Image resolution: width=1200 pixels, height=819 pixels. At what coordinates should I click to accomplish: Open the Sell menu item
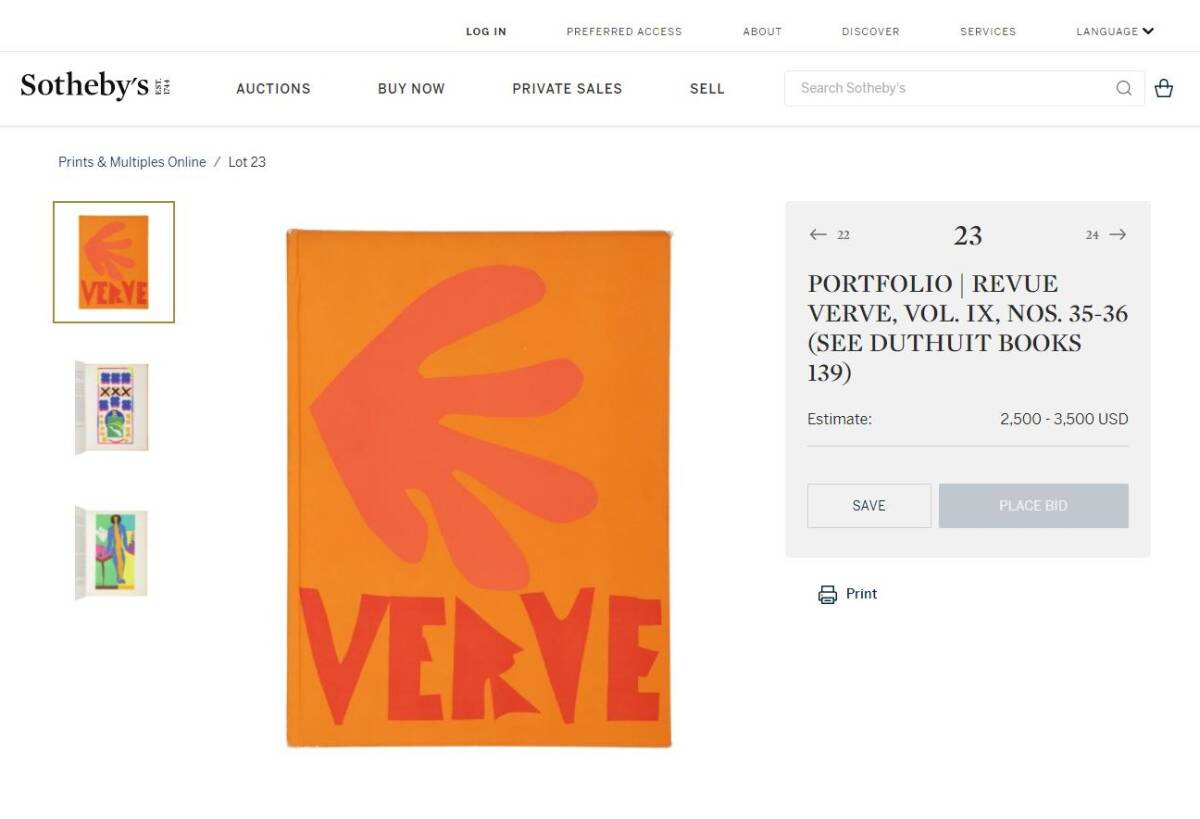tap(707, 89)
